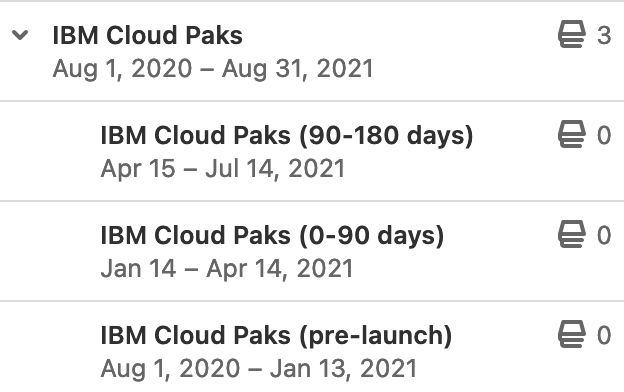Click date range Aug 1, 2020 – Jan 13, 2021
624x392 pixels.
(259, 368)
